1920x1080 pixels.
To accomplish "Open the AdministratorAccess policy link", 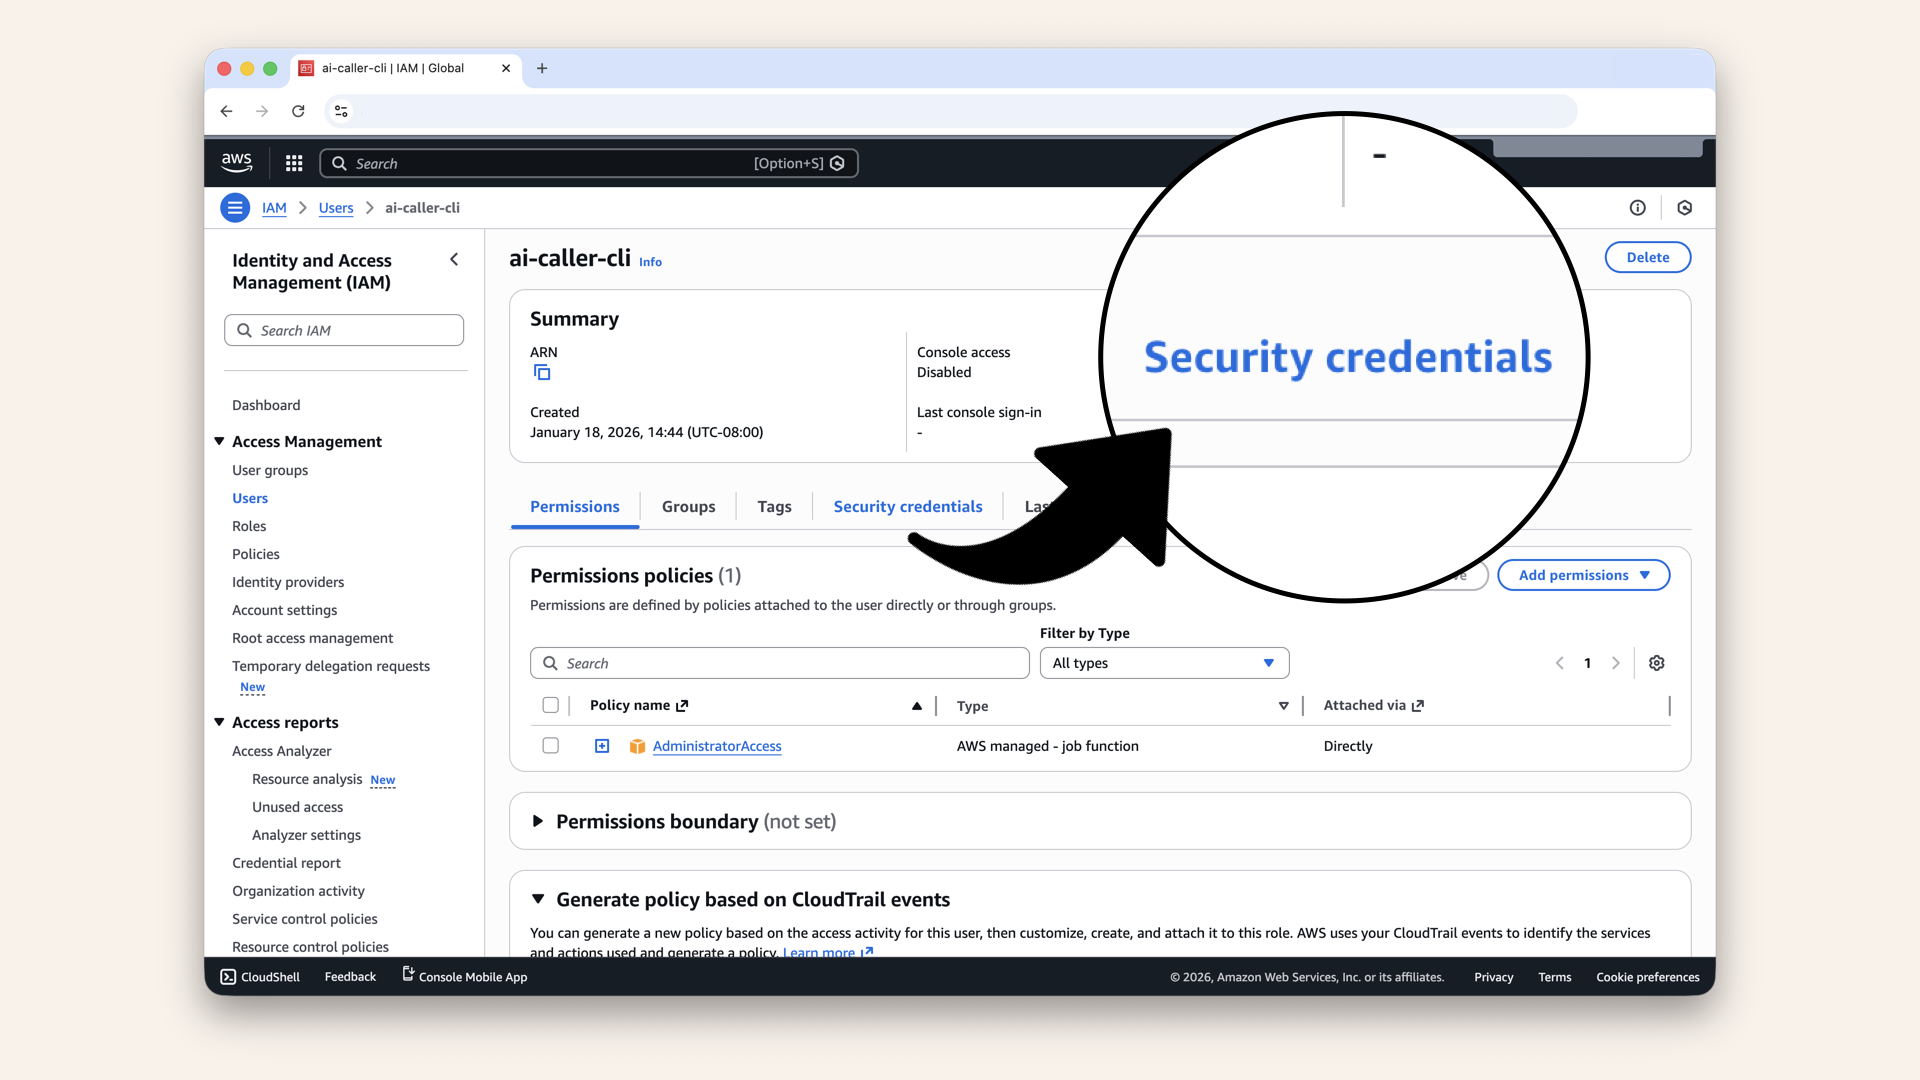I will click(717, 746).
